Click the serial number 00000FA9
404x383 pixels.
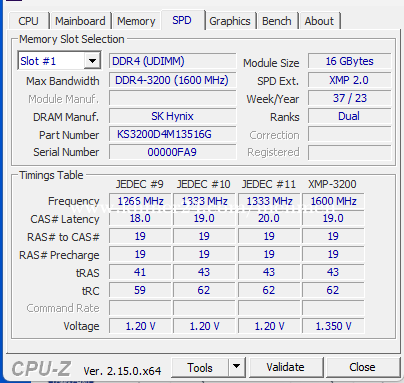click(172, 152)
